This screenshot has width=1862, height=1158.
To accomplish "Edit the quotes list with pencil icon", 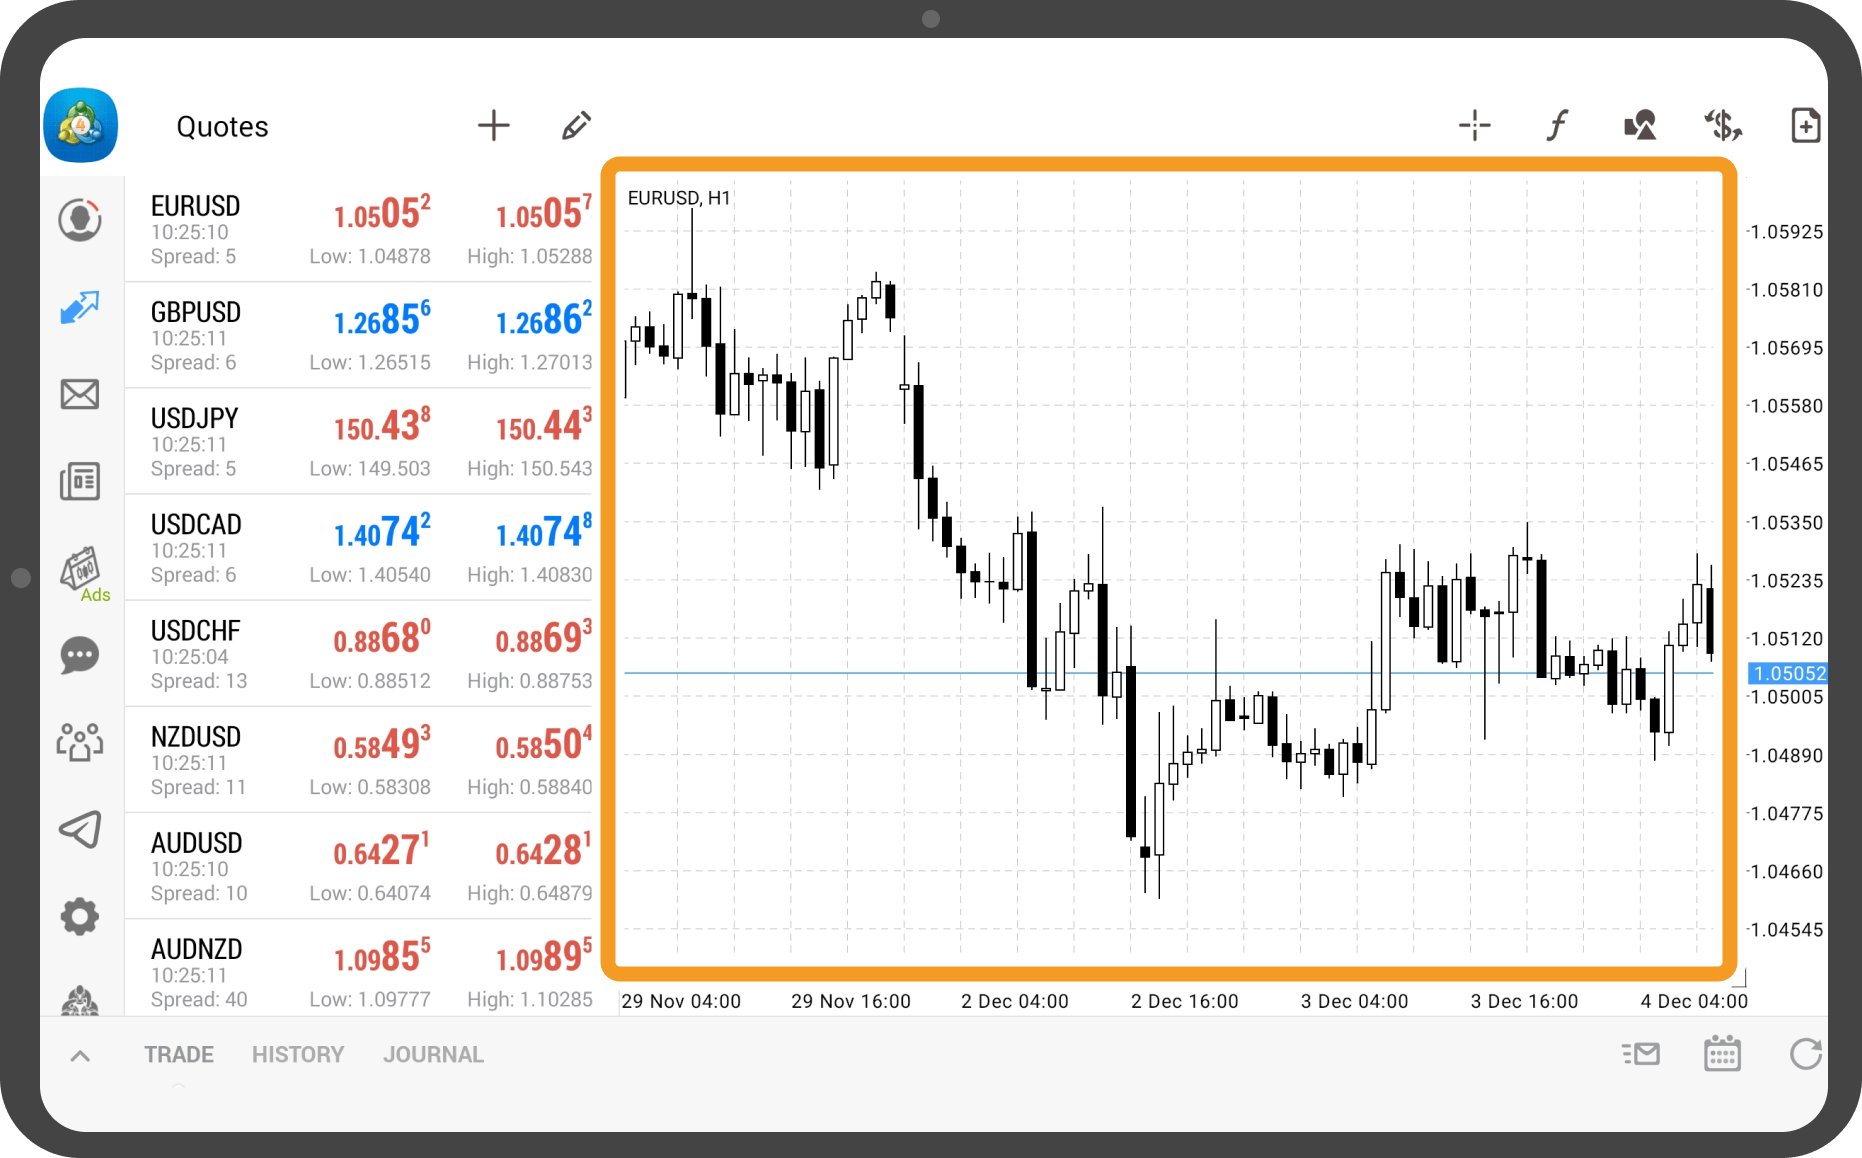I will (x=576, y=126).
